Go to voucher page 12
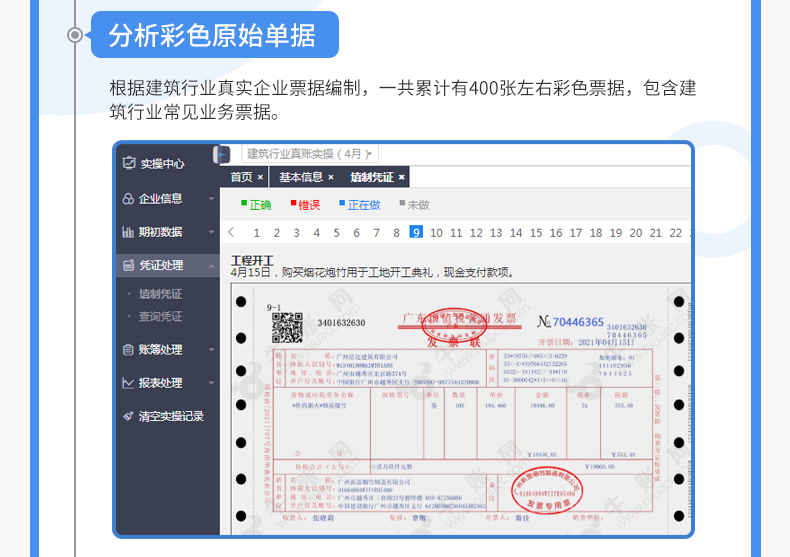The image size is (790, 557). tap(476, 233)
